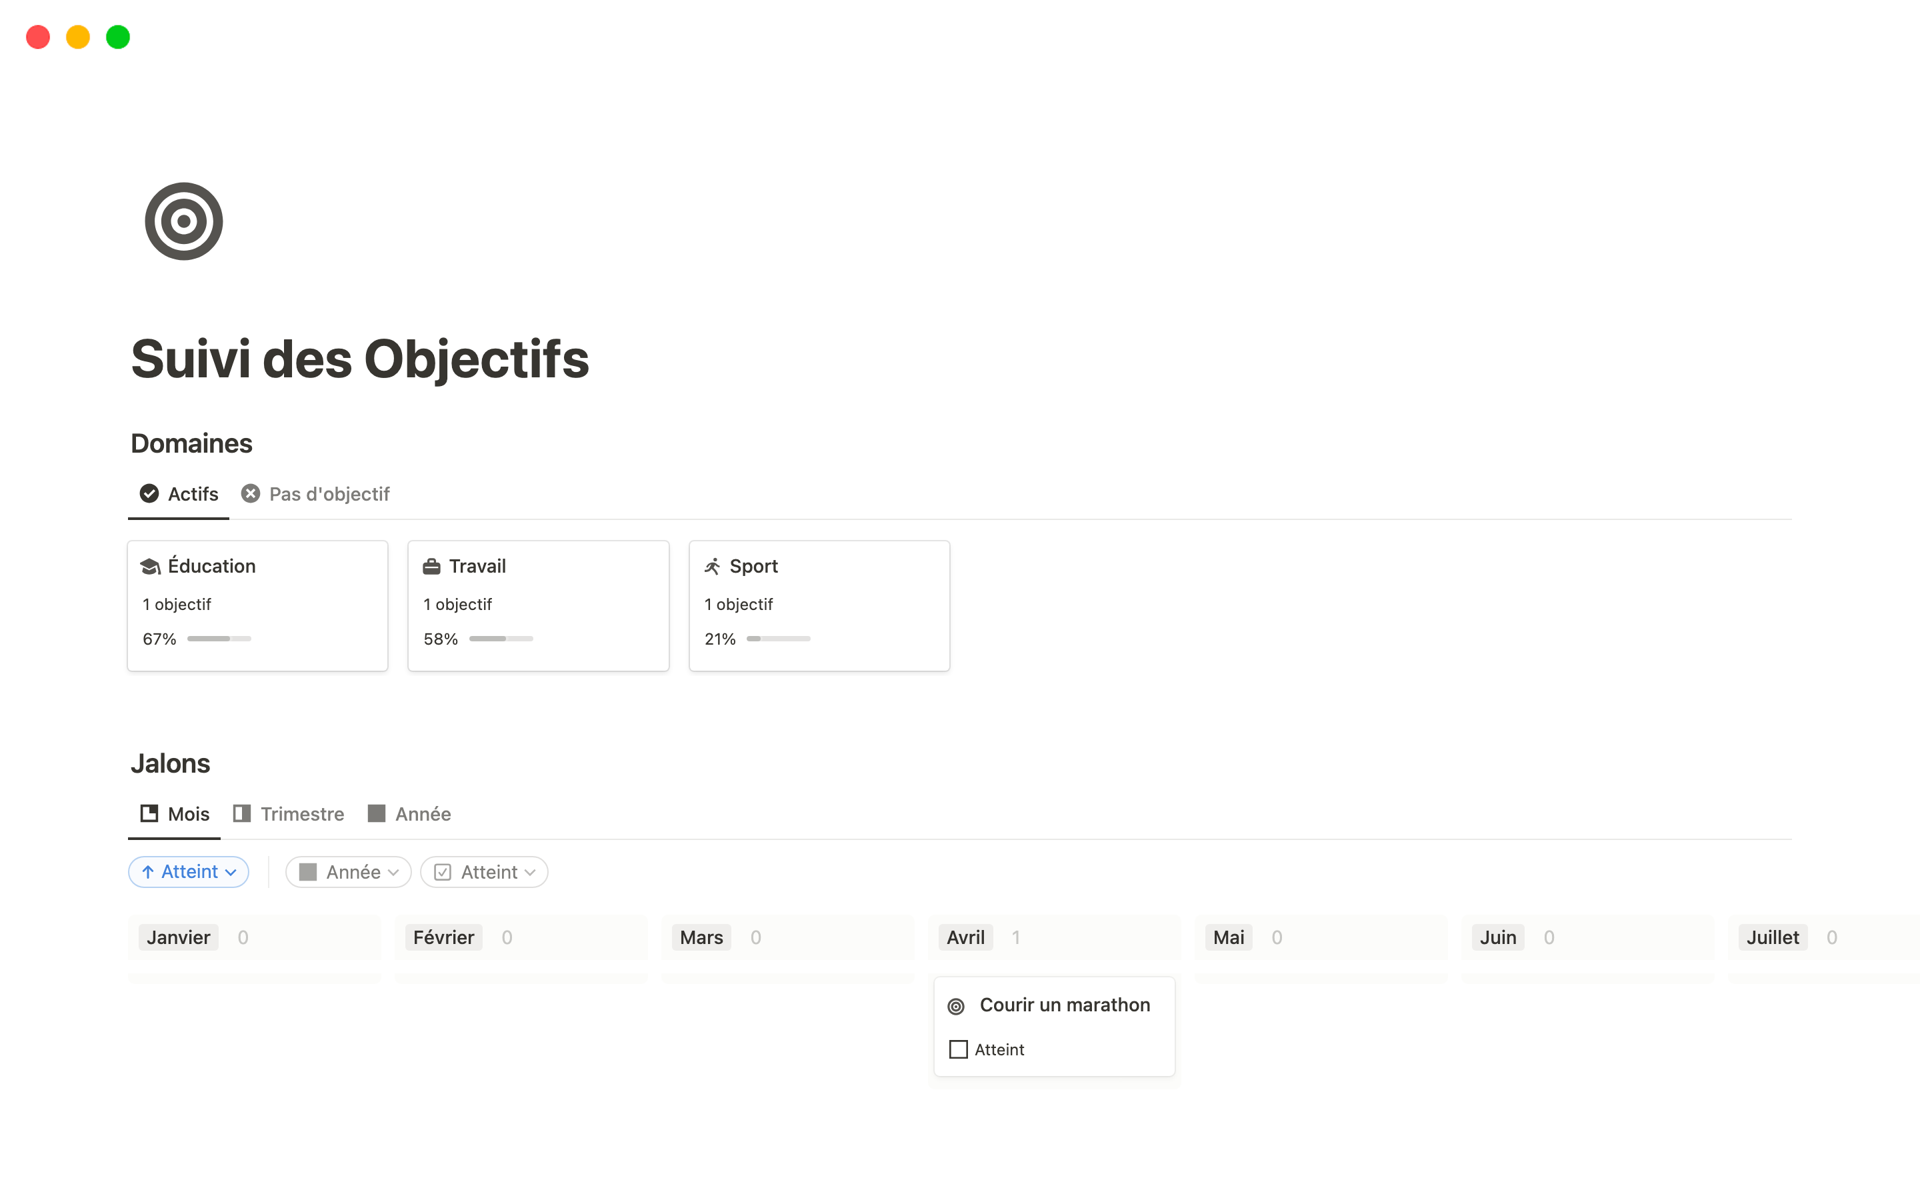Viewport: 1920px width, 1200px height.
Task: Open the Année filter dropdown
Action: [x=348, y=872]
